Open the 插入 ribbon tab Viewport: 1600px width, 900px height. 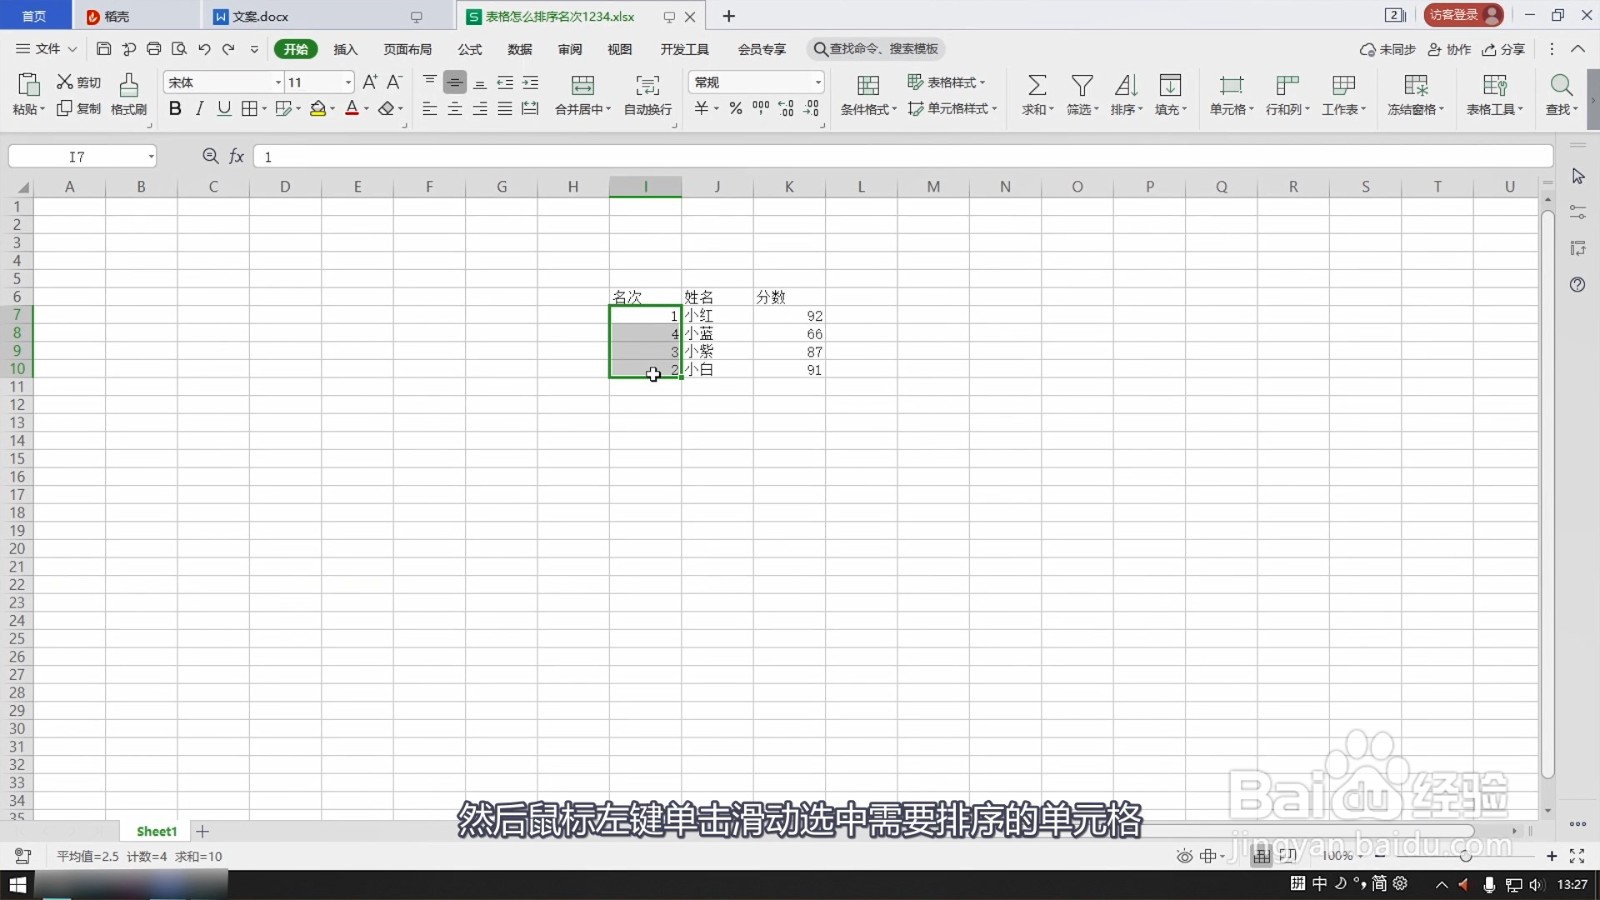345,49
